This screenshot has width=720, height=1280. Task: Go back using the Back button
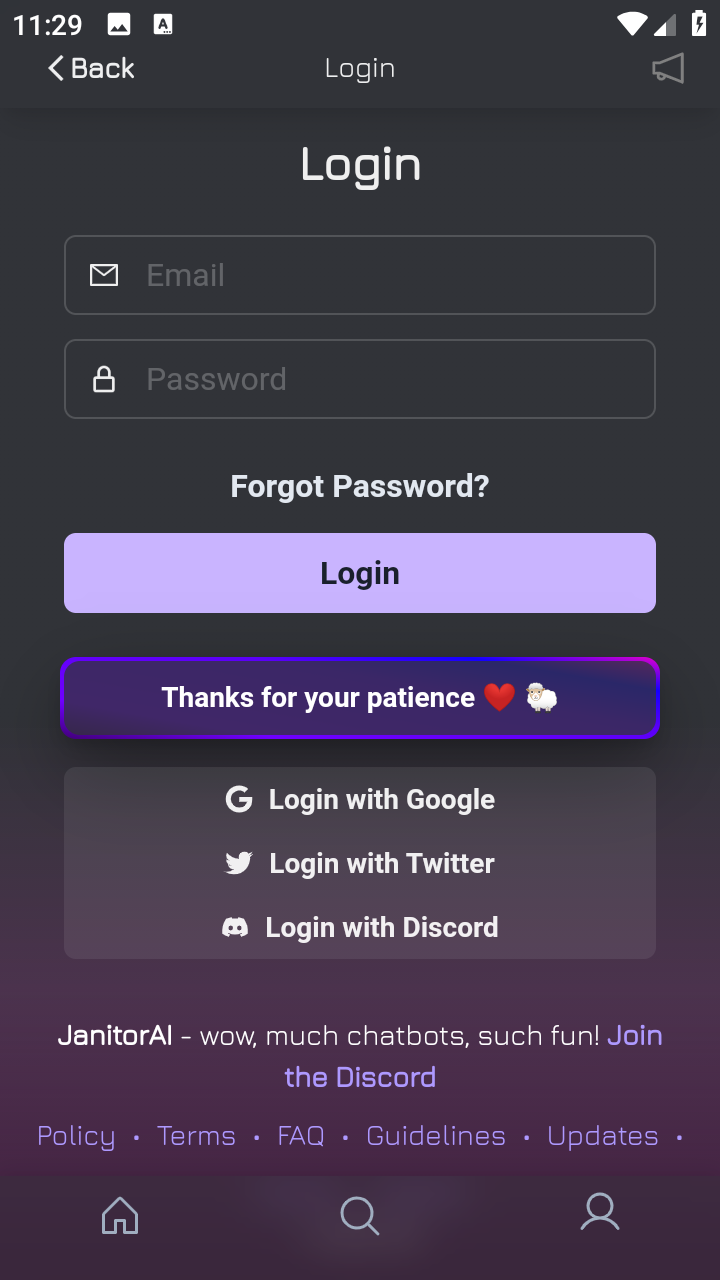[x=91, y=68]
